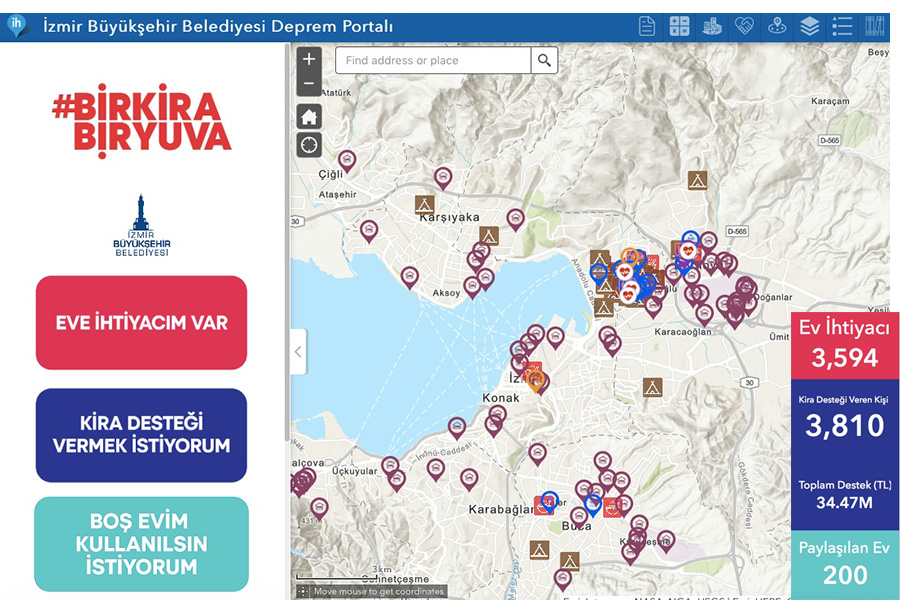Viewport: 900px width, 600px height.
Task: Choose BOŞ EVİM KULLANILSIN İSTİYORUM button
Action: [x=141, y=544]
